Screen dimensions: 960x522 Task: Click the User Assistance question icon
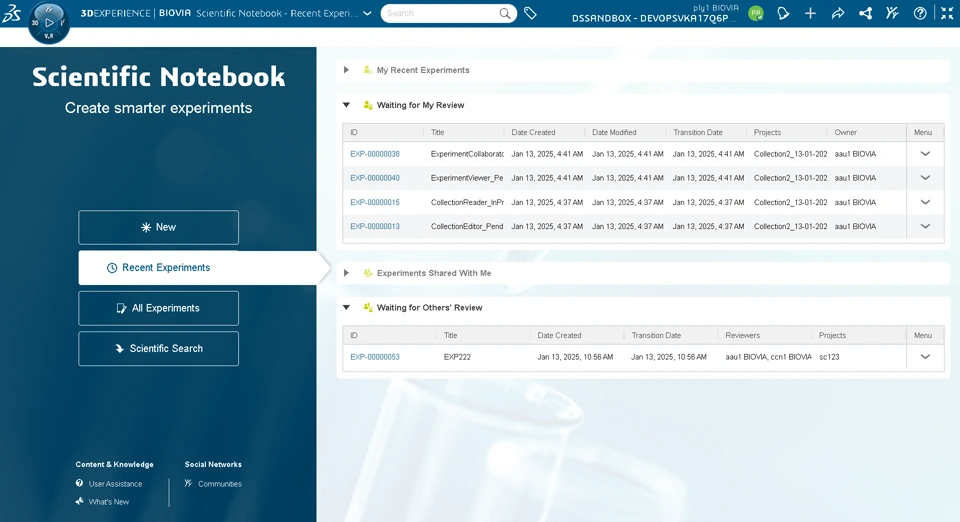pos(80,483)
